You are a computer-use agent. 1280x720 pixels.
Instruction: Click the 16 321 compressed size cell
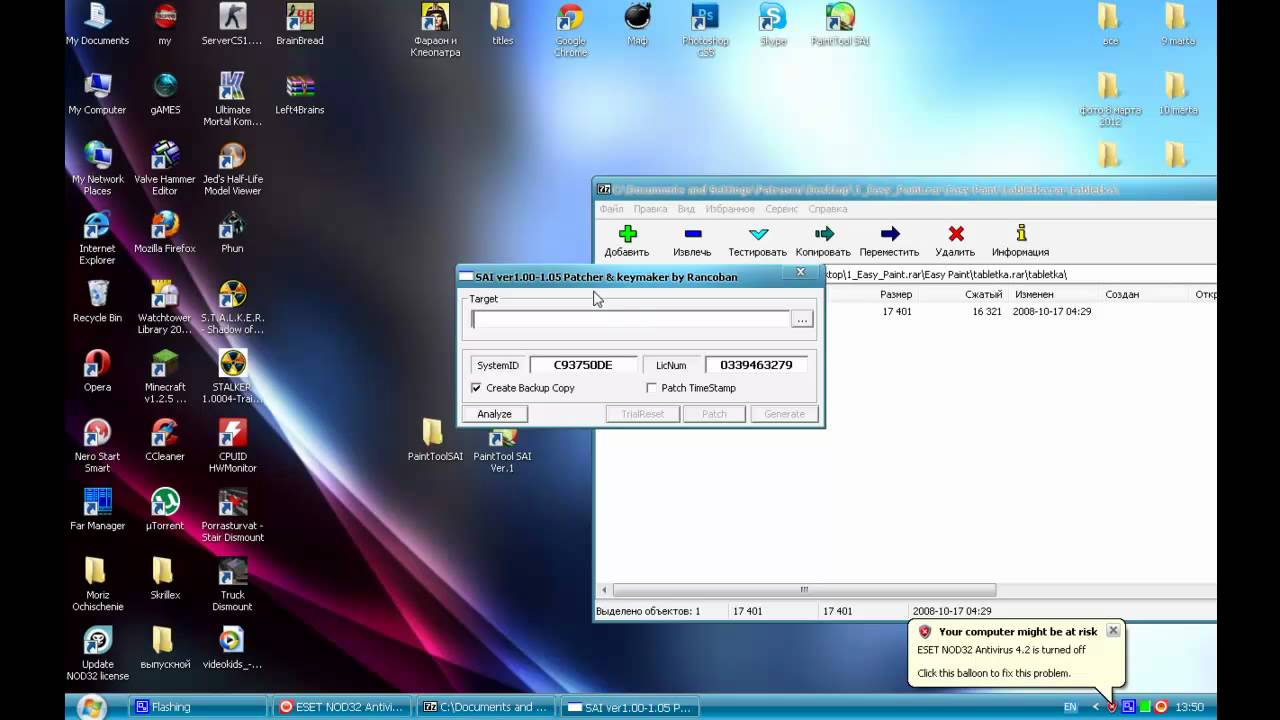986,311
